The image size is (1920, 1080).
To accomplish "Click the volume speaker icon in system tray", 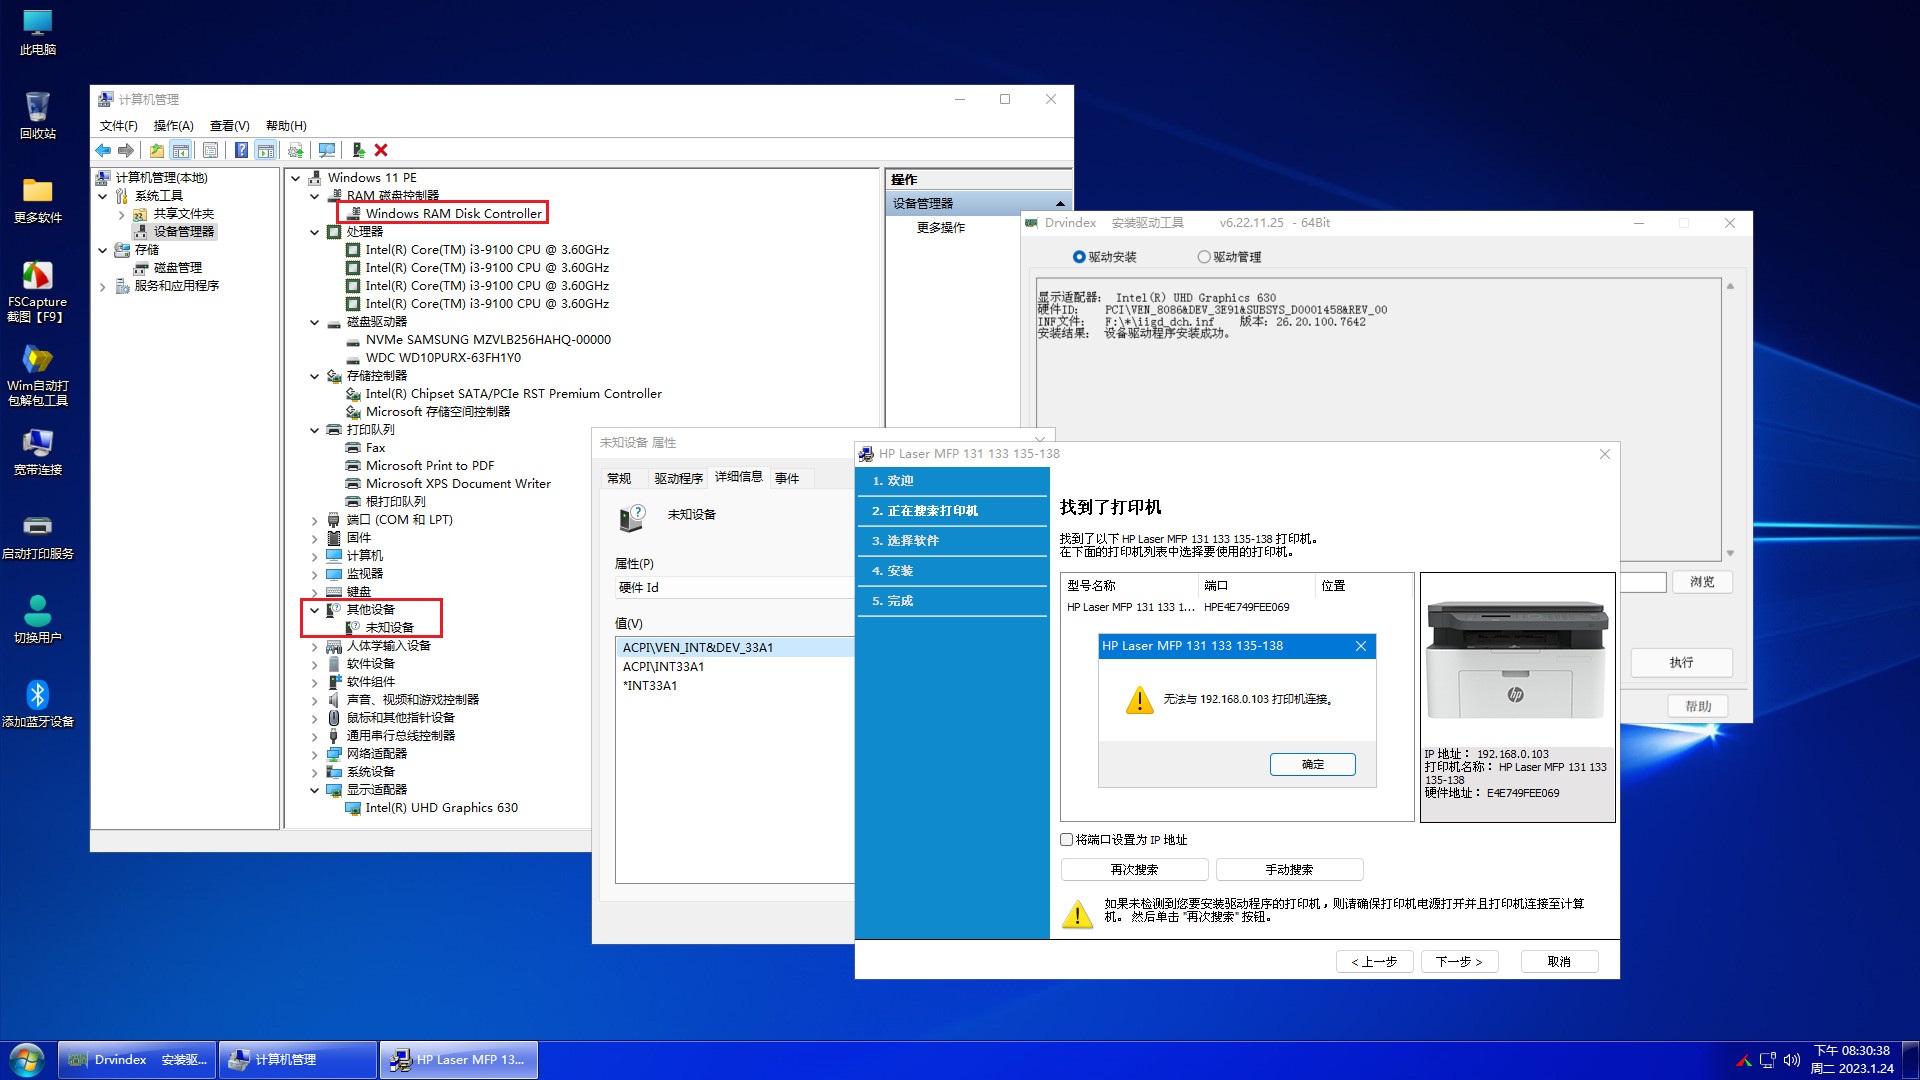I will pyautogui.click(x=1792, y=1060).
